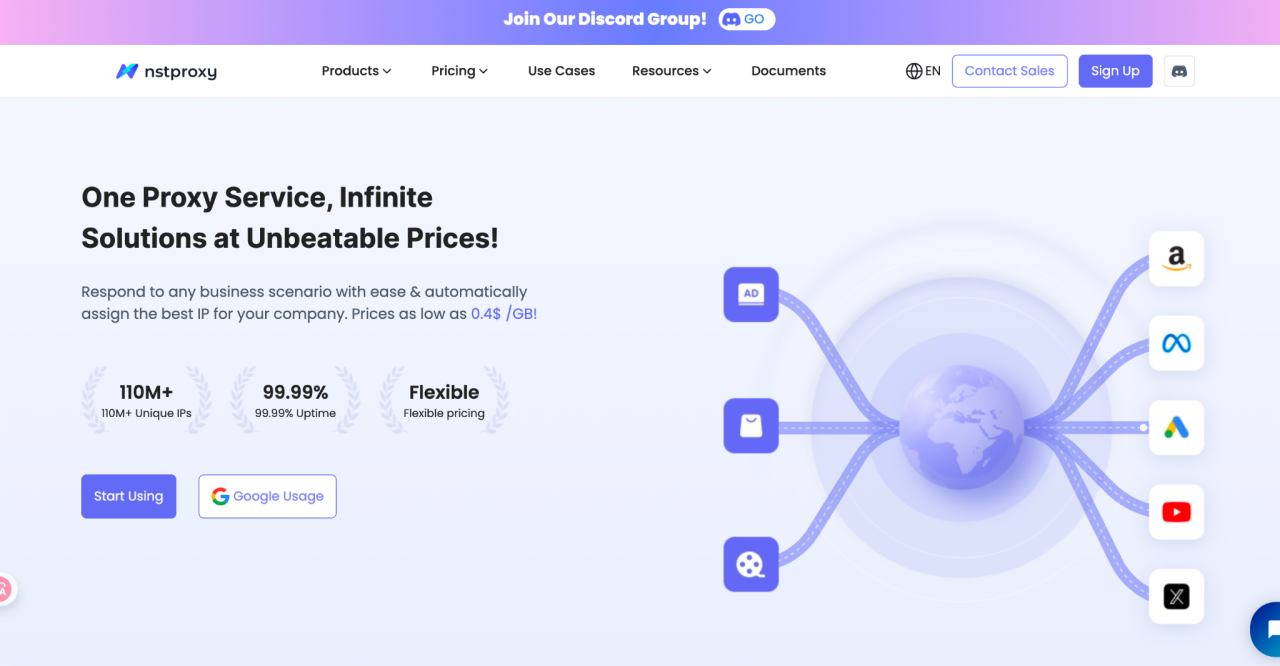This screenshot has width=1280, height=666.
Task: Click the X (Twitter) logo icon
Action: pyautogui.click(x=1176, y=597)
